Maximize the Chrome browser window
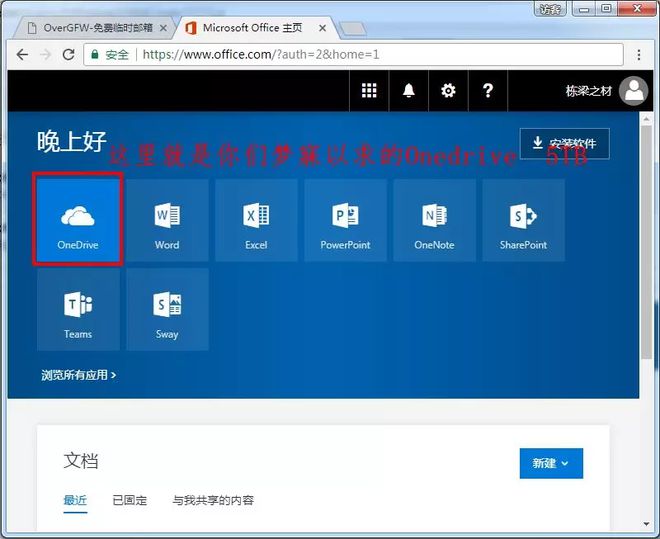The width and height of the screenshot is (660, 539). (606, 9)
